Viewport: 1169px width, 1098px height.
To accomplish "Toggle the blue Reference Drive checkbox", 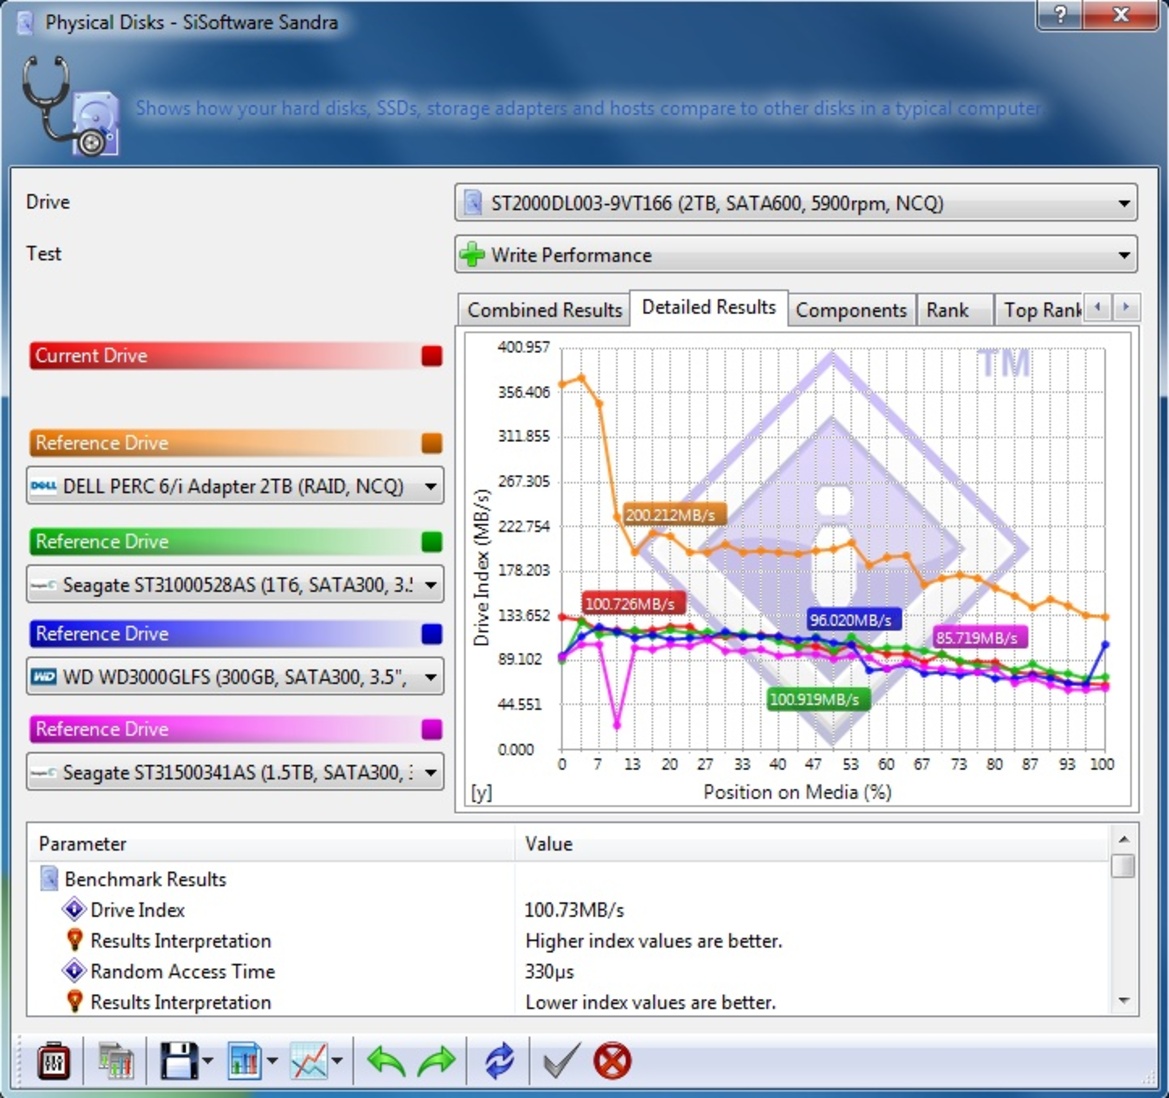I will coord(432,634).
